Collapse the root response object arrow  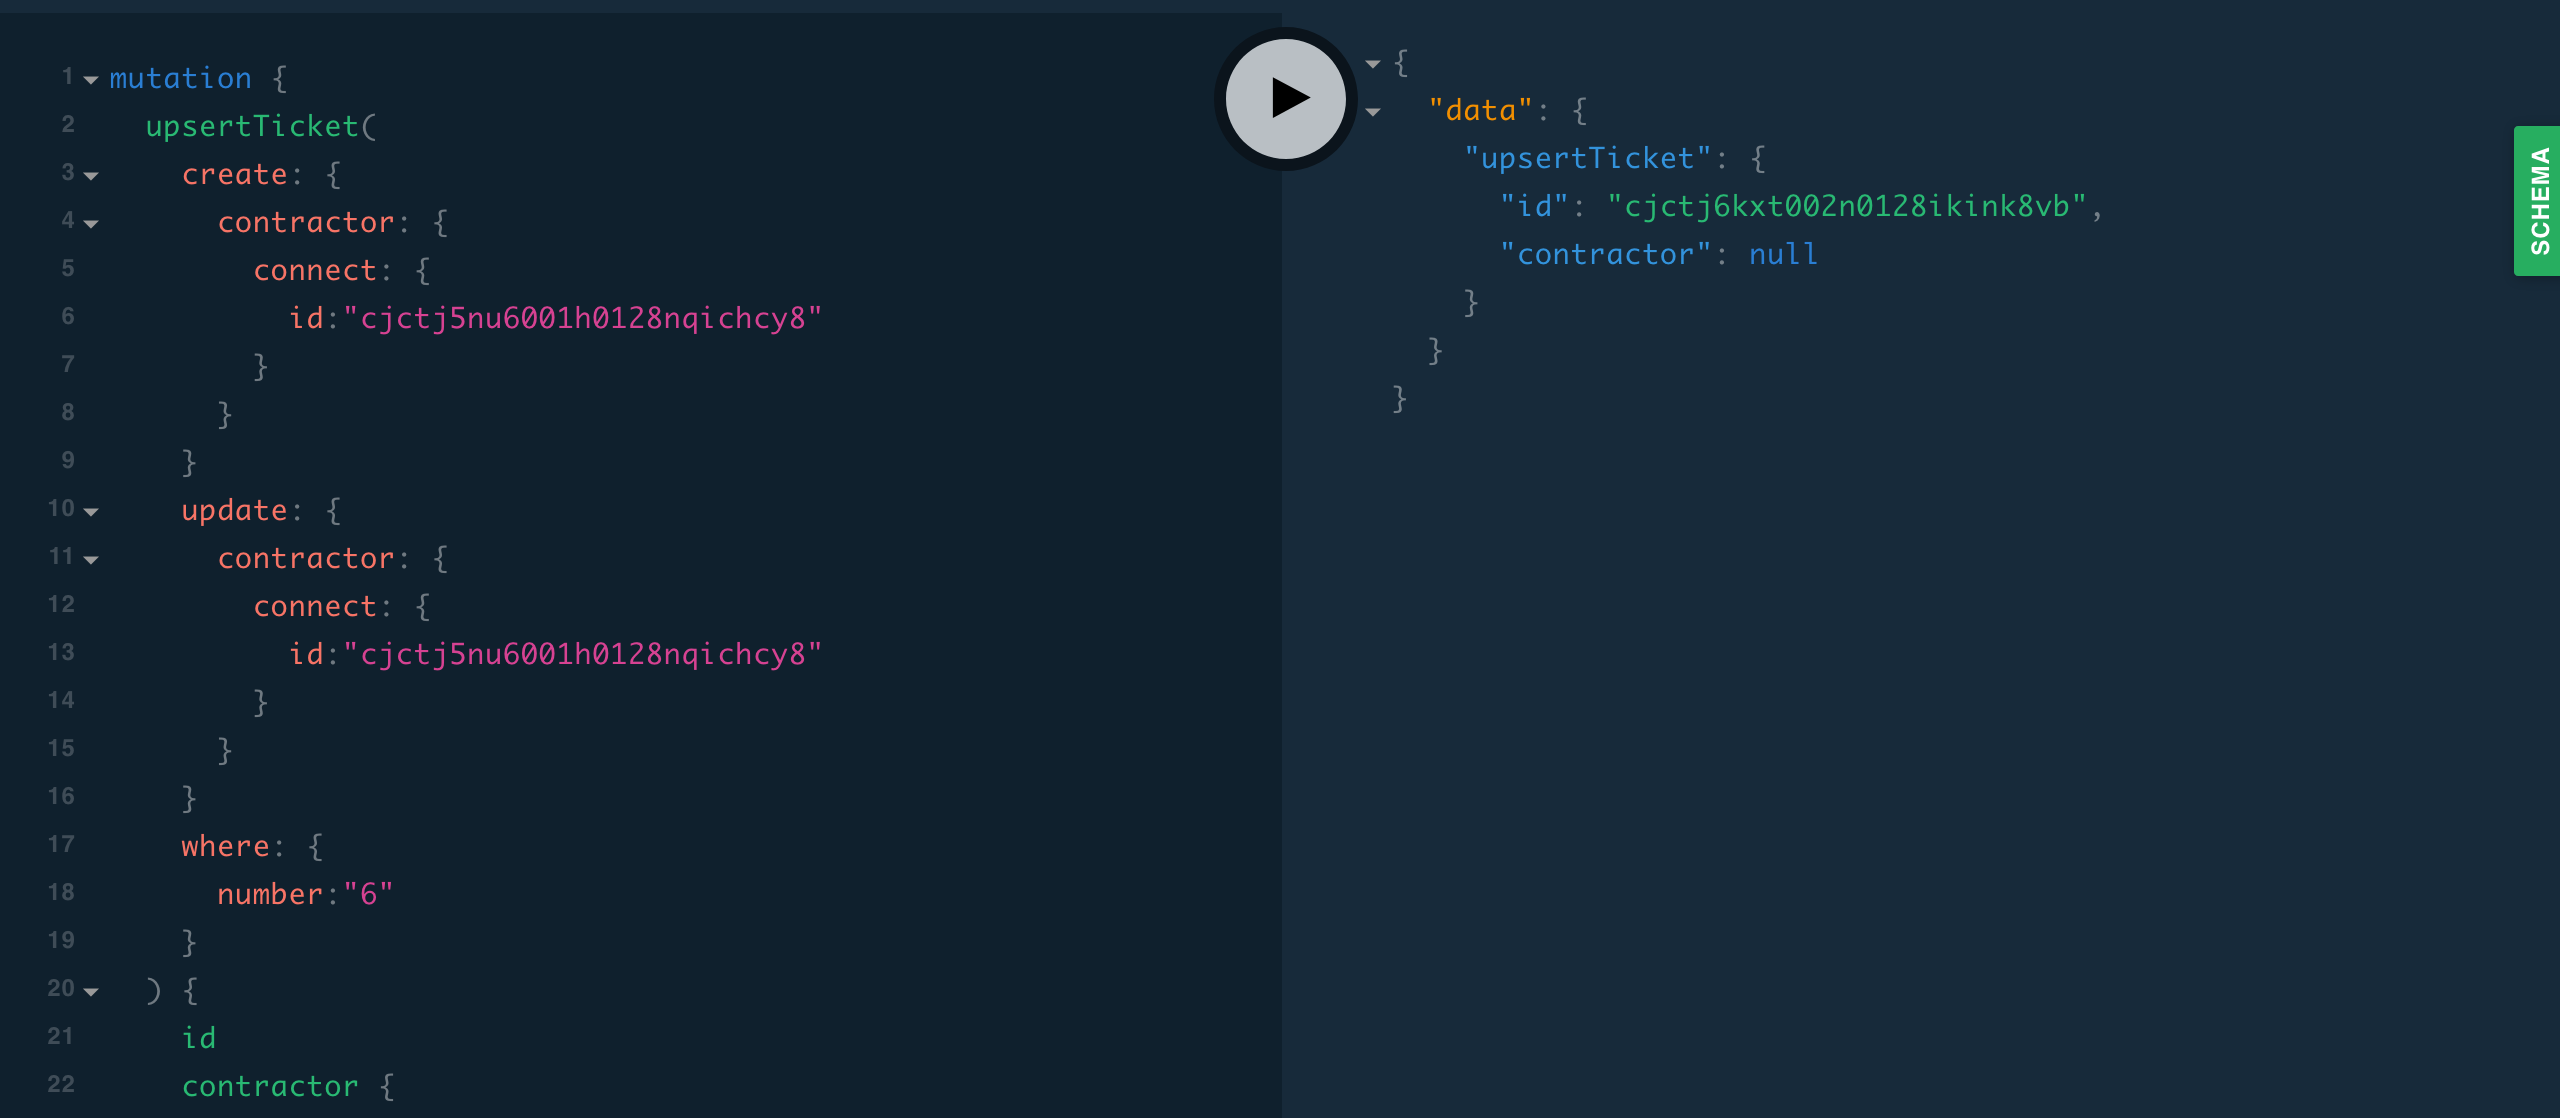[x=1373, y=64]
